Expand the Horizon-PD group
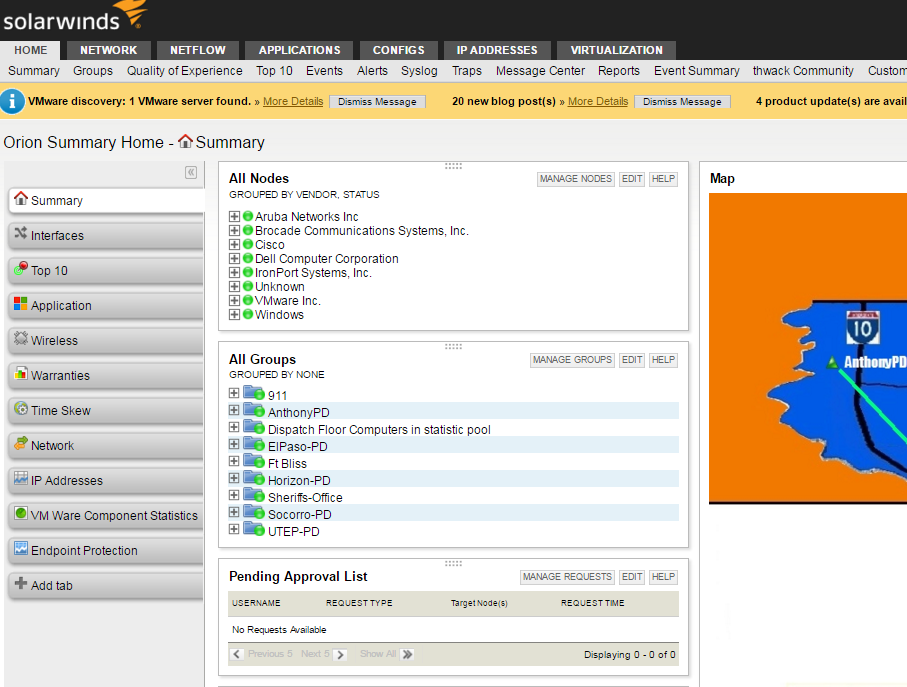The height and width of the screenshot is (687, 907). point(234,478)
